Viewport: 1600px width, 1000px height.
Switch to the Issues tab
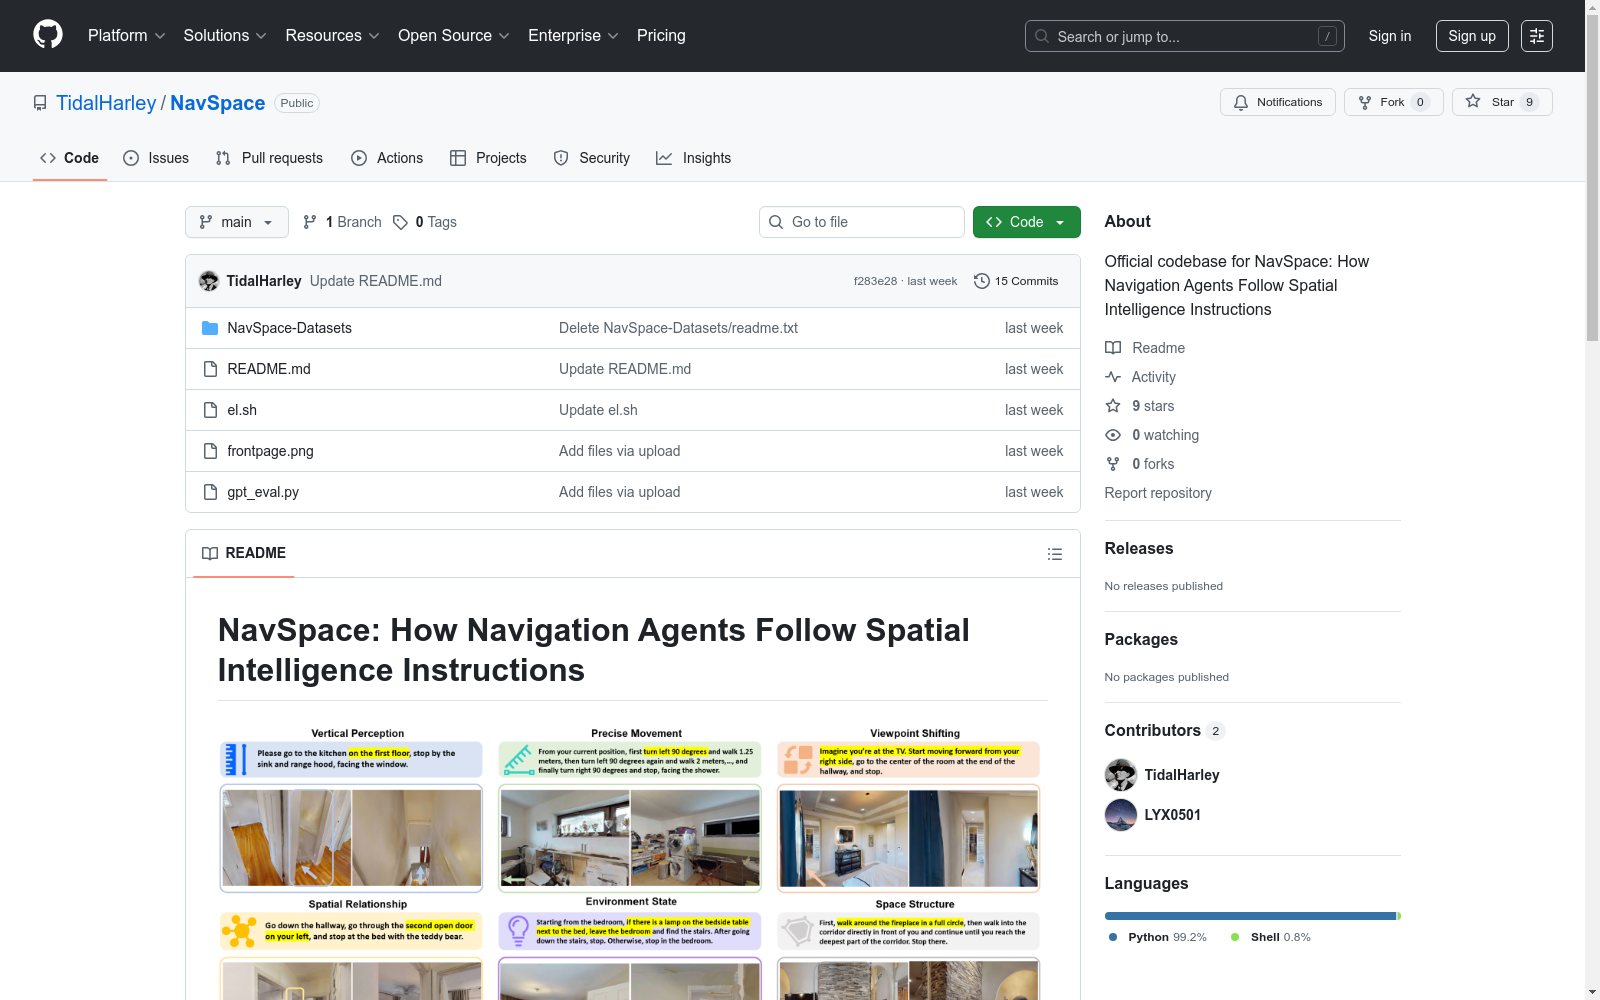coord(156,158)
